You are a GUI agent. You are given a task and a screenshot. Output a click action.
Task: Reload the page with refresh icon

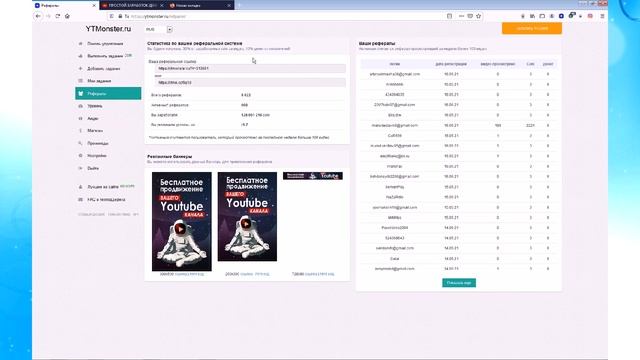tap(58, 16)
